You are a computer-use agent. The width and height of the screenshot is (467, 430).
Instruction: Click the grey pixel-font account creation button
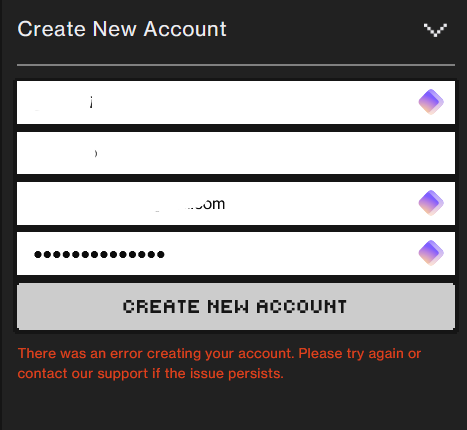click(x=236, y=307)
